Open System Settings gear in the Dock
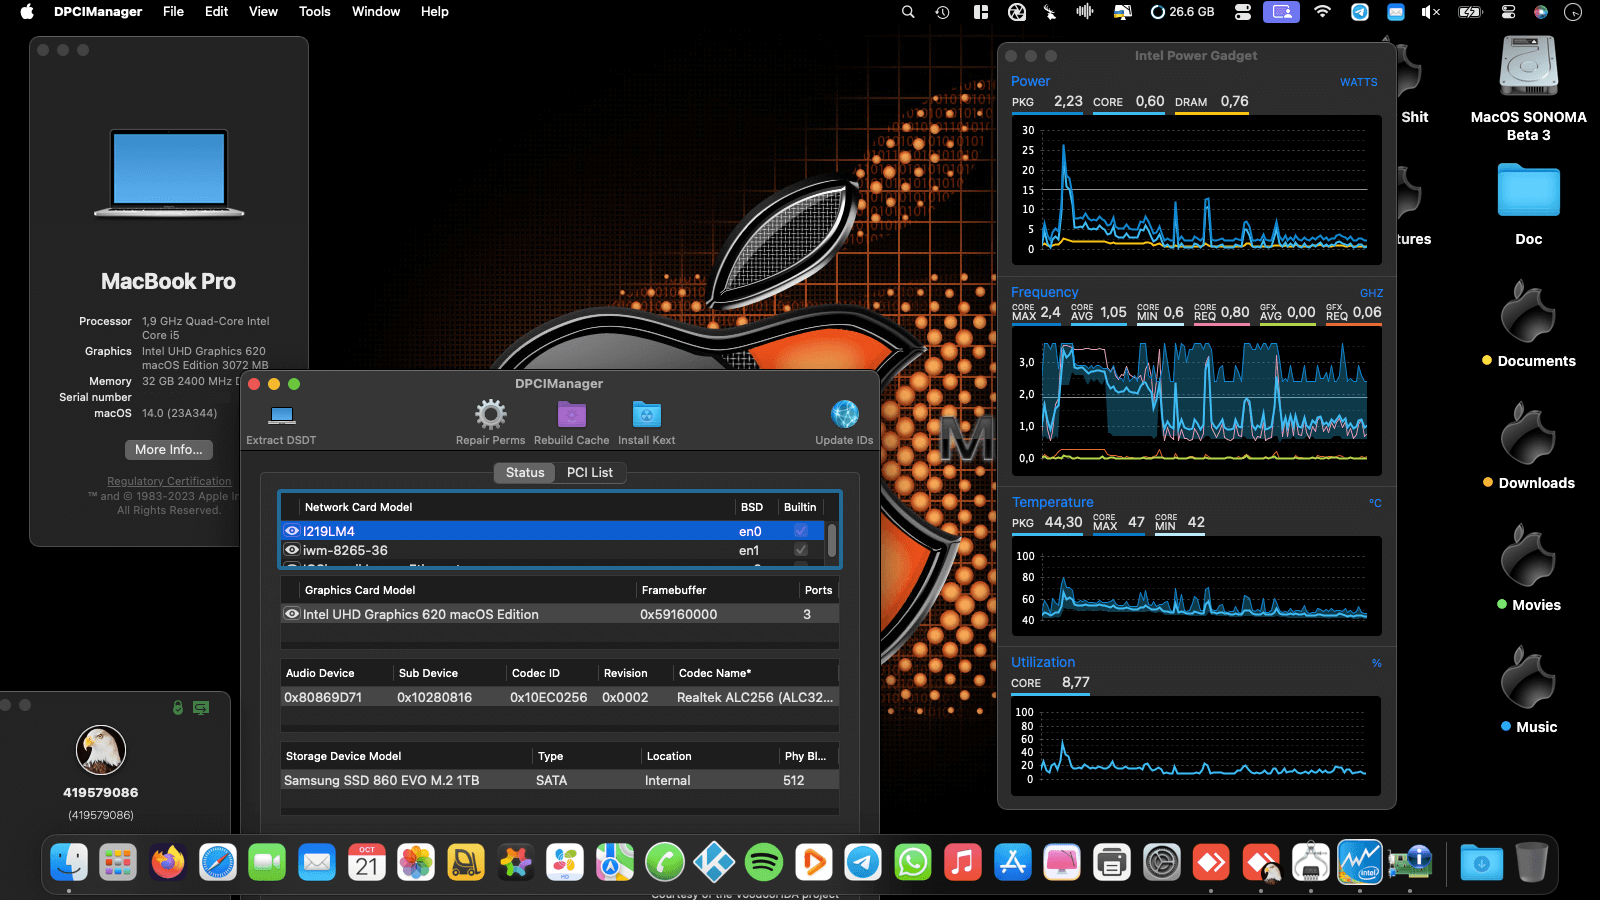 (x=1162, y=862)
